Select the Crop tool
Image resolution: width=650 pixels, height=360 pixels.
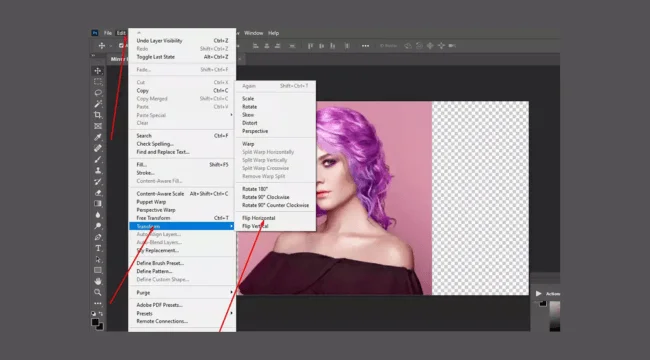[x=98, y=115]
